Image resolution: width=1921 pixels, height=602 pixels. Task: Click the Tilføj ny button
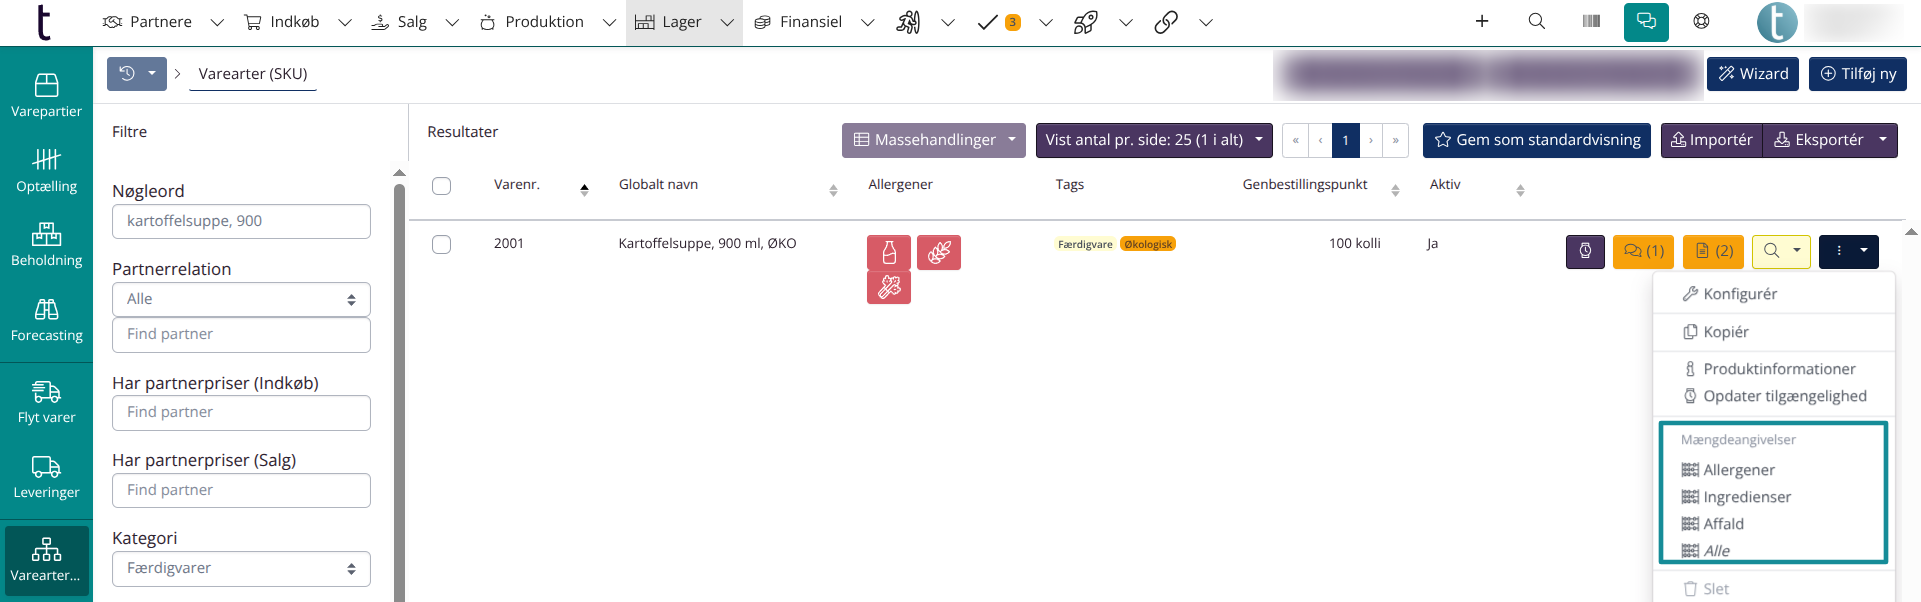pos(1857,74)
